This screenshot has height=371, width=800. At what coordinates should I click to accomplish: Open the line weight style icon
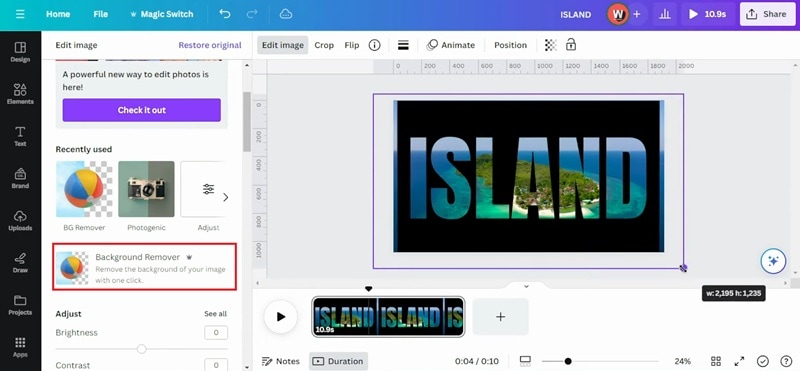[403, 45]
